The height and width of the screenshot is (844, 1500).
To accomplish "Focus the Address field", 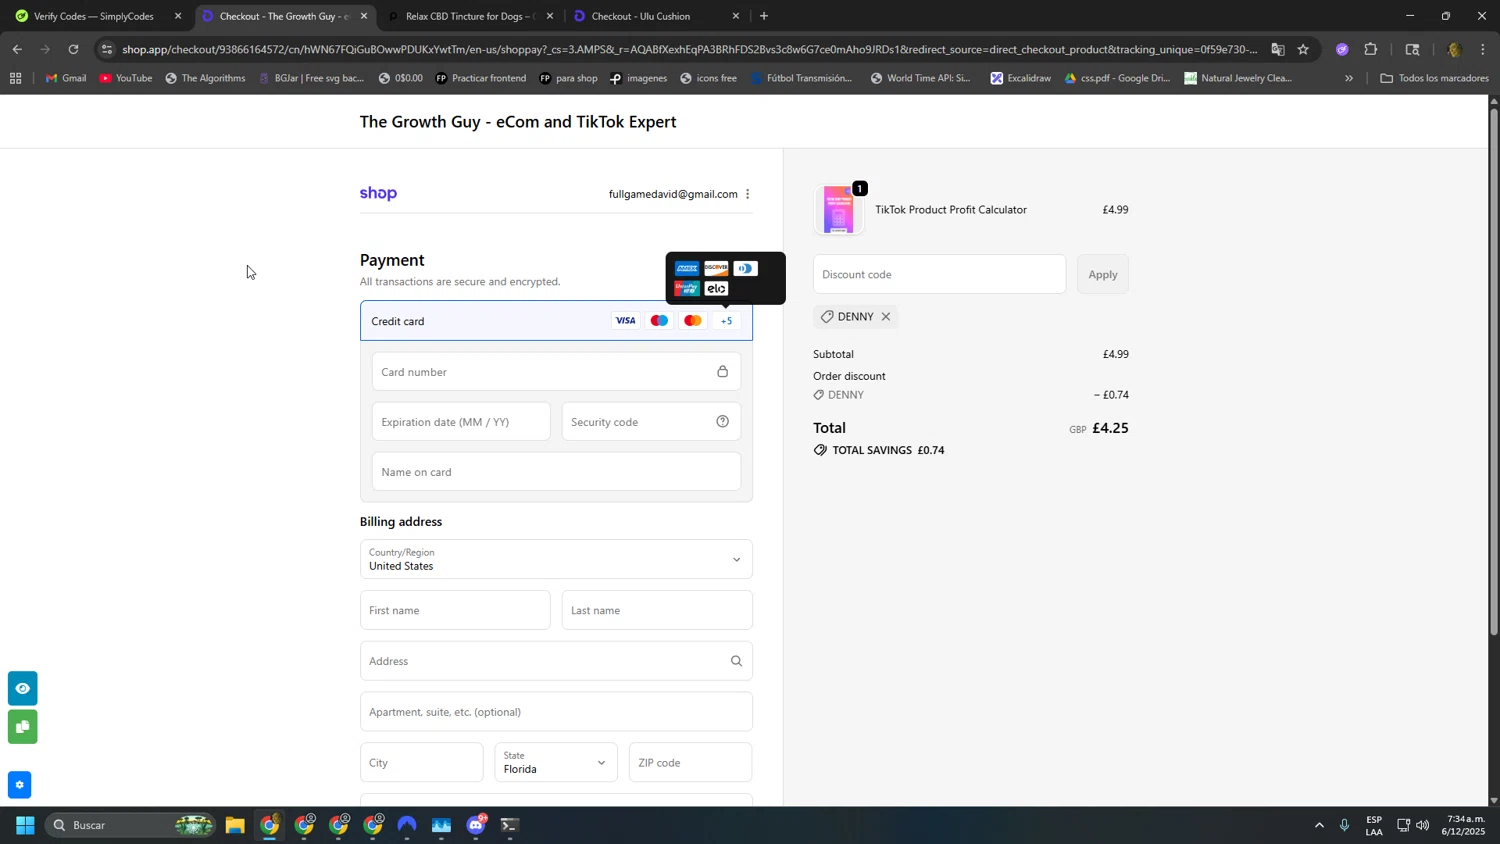I will point(556,661).
